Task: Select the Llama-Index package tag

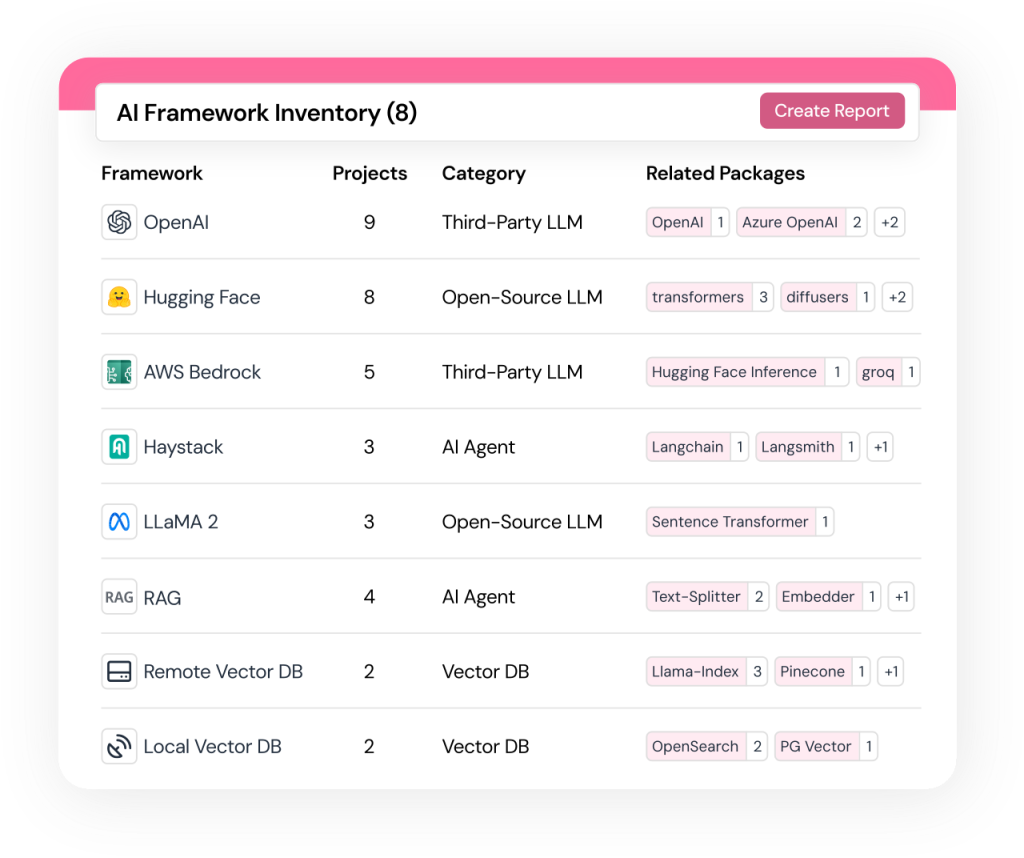Action: [695, 672]
